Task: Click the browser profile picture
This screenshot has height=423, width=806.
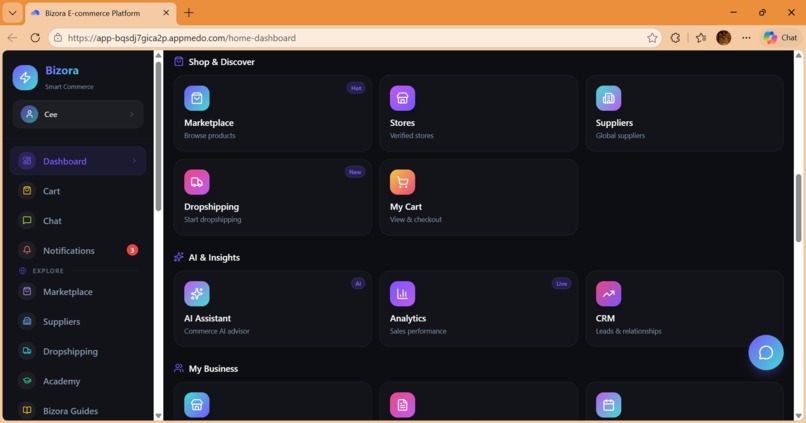Action: (724, 38)
